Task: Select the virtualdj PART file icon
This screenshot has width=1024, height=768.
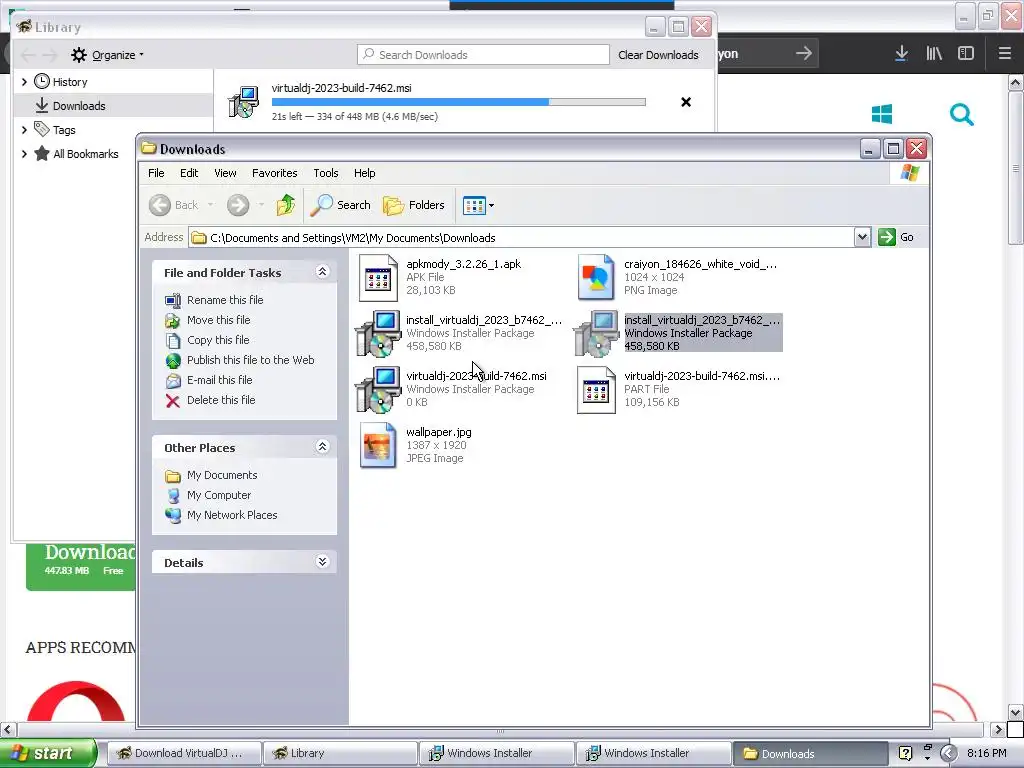Action: pyautogui.click(x=596, y=390)
